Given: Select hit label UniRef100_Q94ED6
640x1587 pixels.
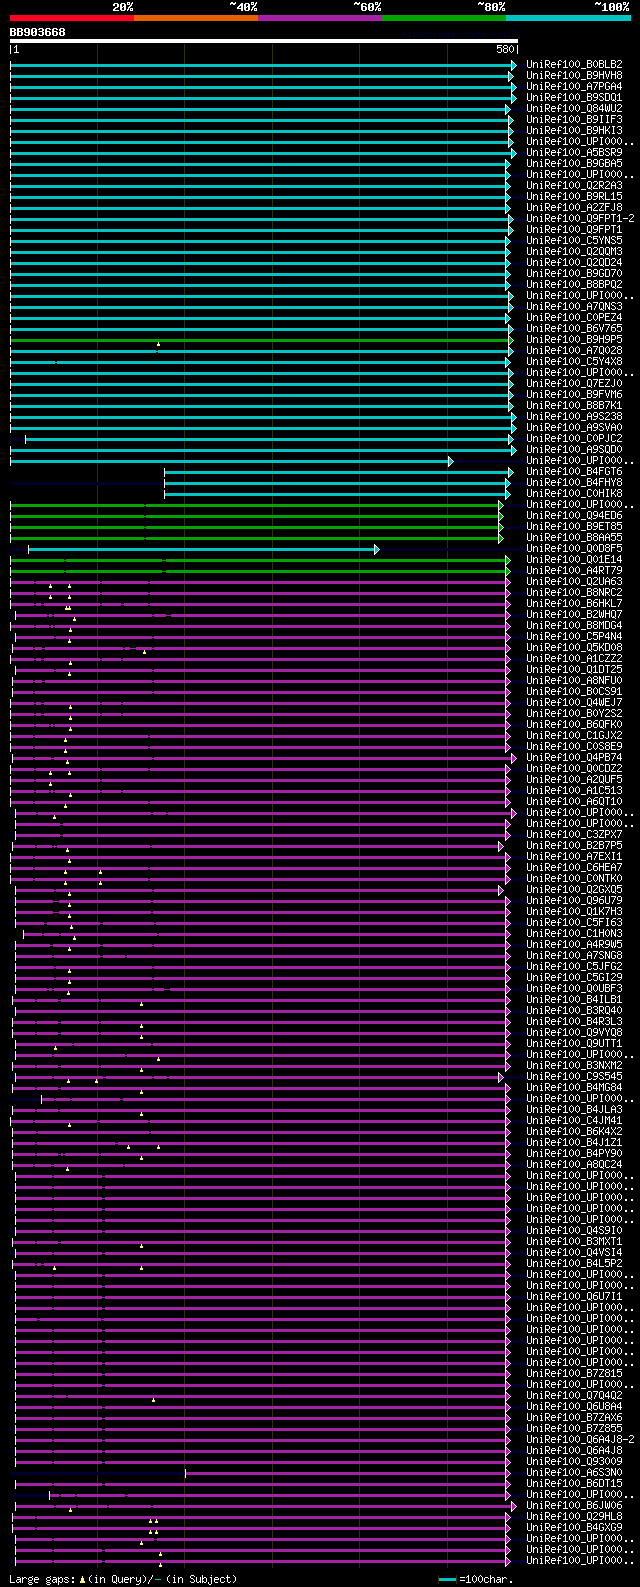Looking at the screenshot, I should [x=574, y=515].
